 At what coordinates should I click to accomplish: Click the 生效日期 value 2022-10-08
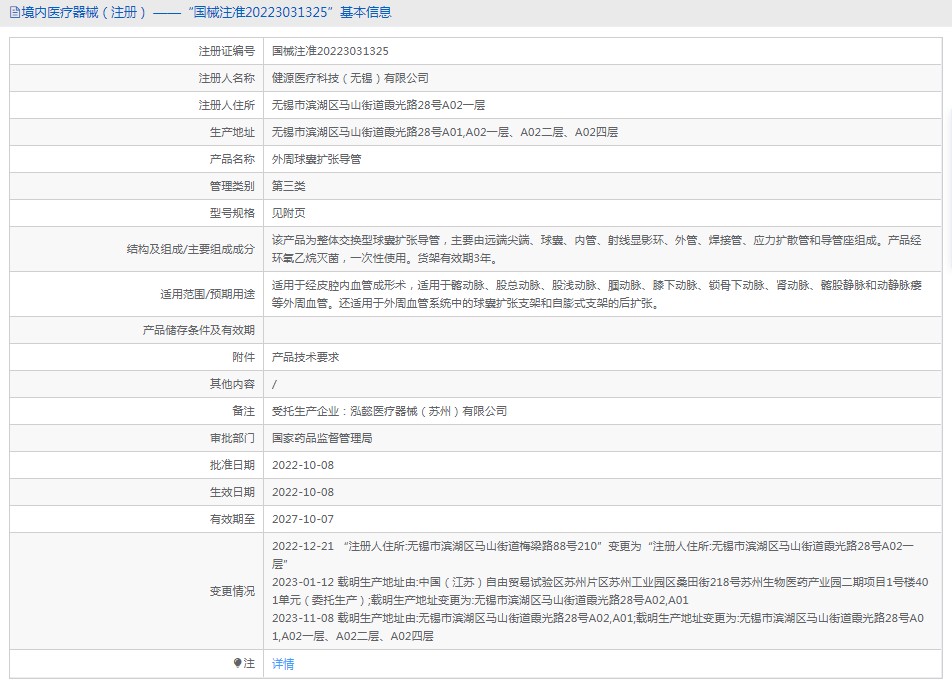(303, 492)
